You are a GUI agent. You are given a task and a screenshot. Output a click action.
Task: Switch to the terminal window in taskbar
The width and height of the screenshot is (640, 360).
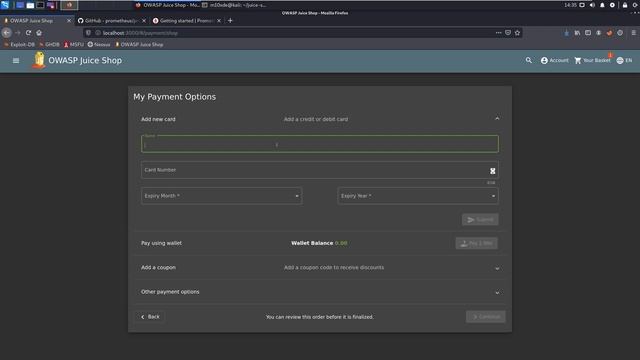[234, 5]
